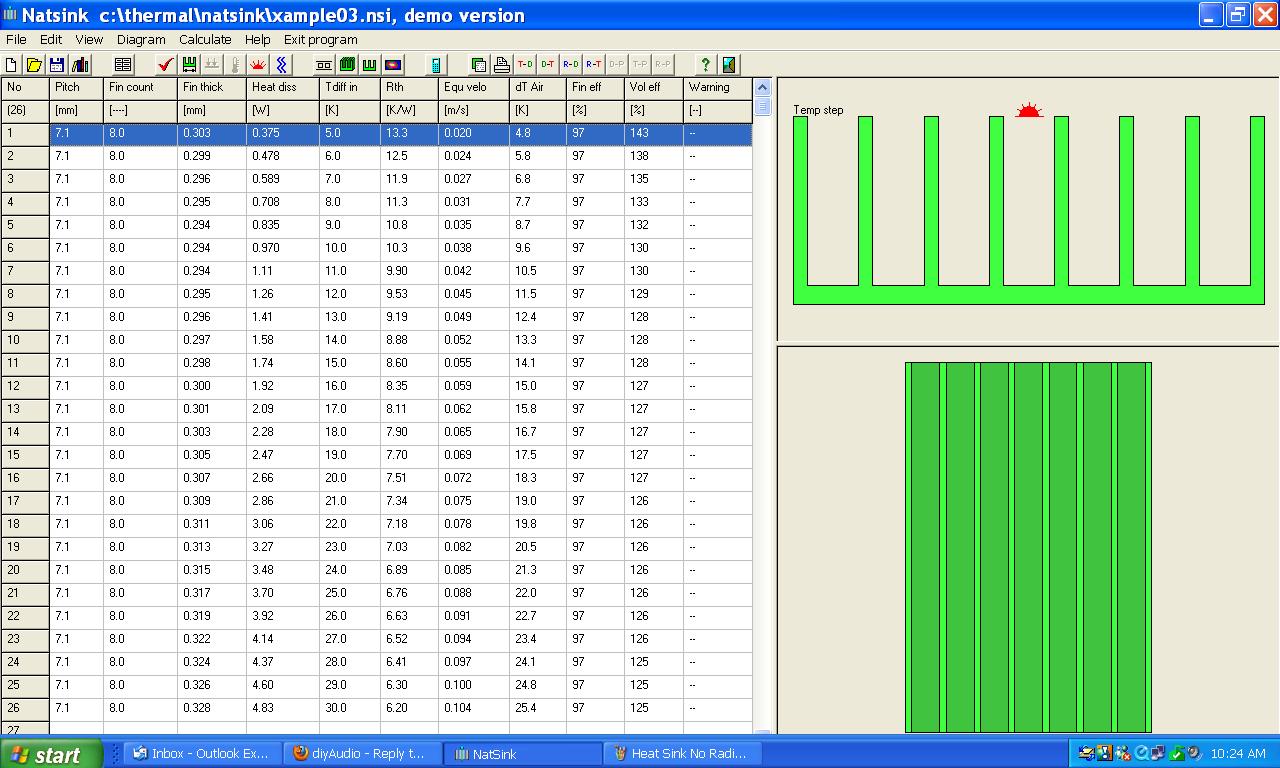
Task: Click the D-T diagram button
Action: coord(548,65)
